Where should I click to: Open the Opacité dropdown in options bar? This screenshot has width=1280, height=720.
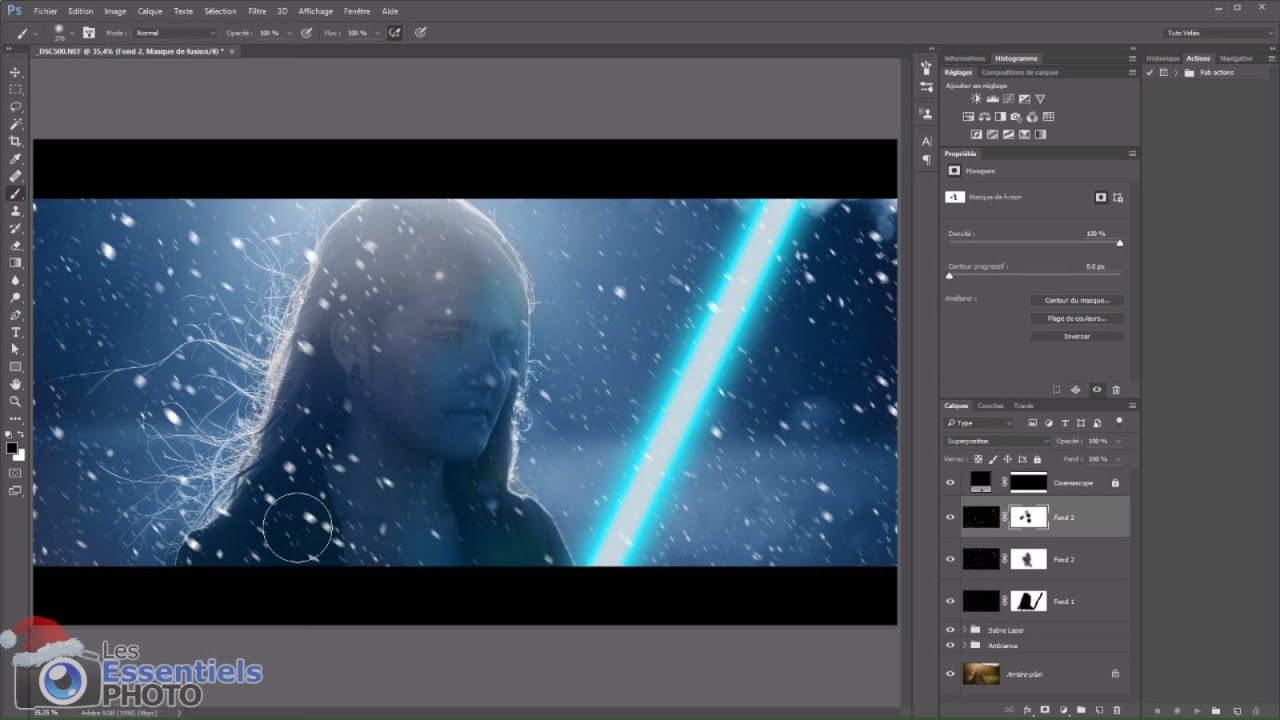(x=289, y=33)
